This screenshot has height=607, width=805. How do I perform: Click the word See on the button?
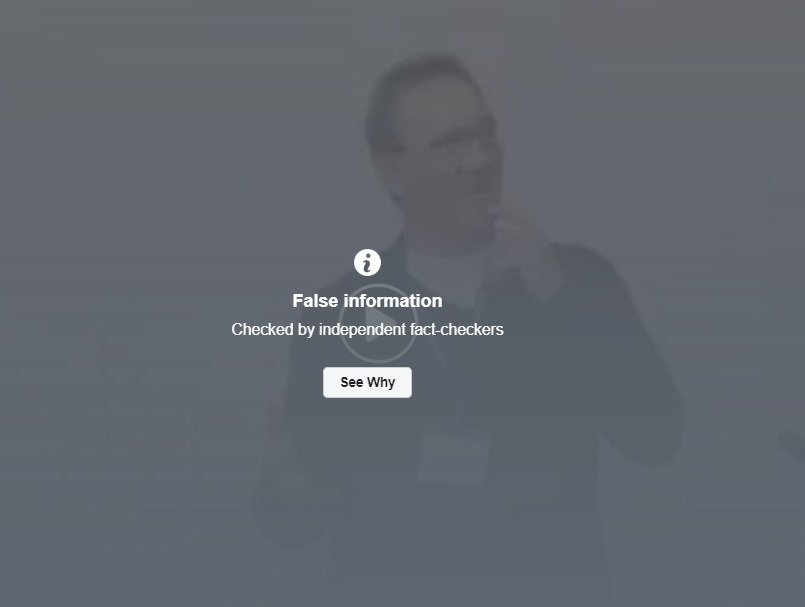pos(352,382)
